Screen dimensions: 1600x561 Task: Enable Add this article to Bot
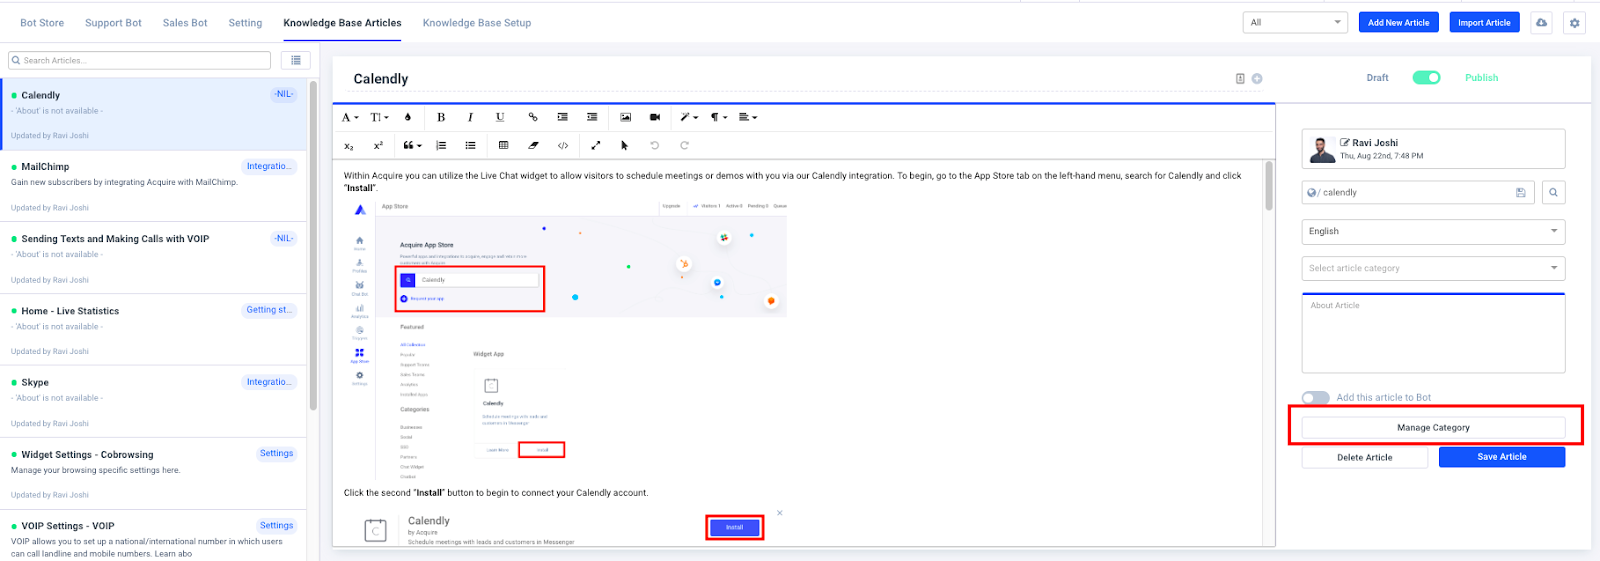1316,398
